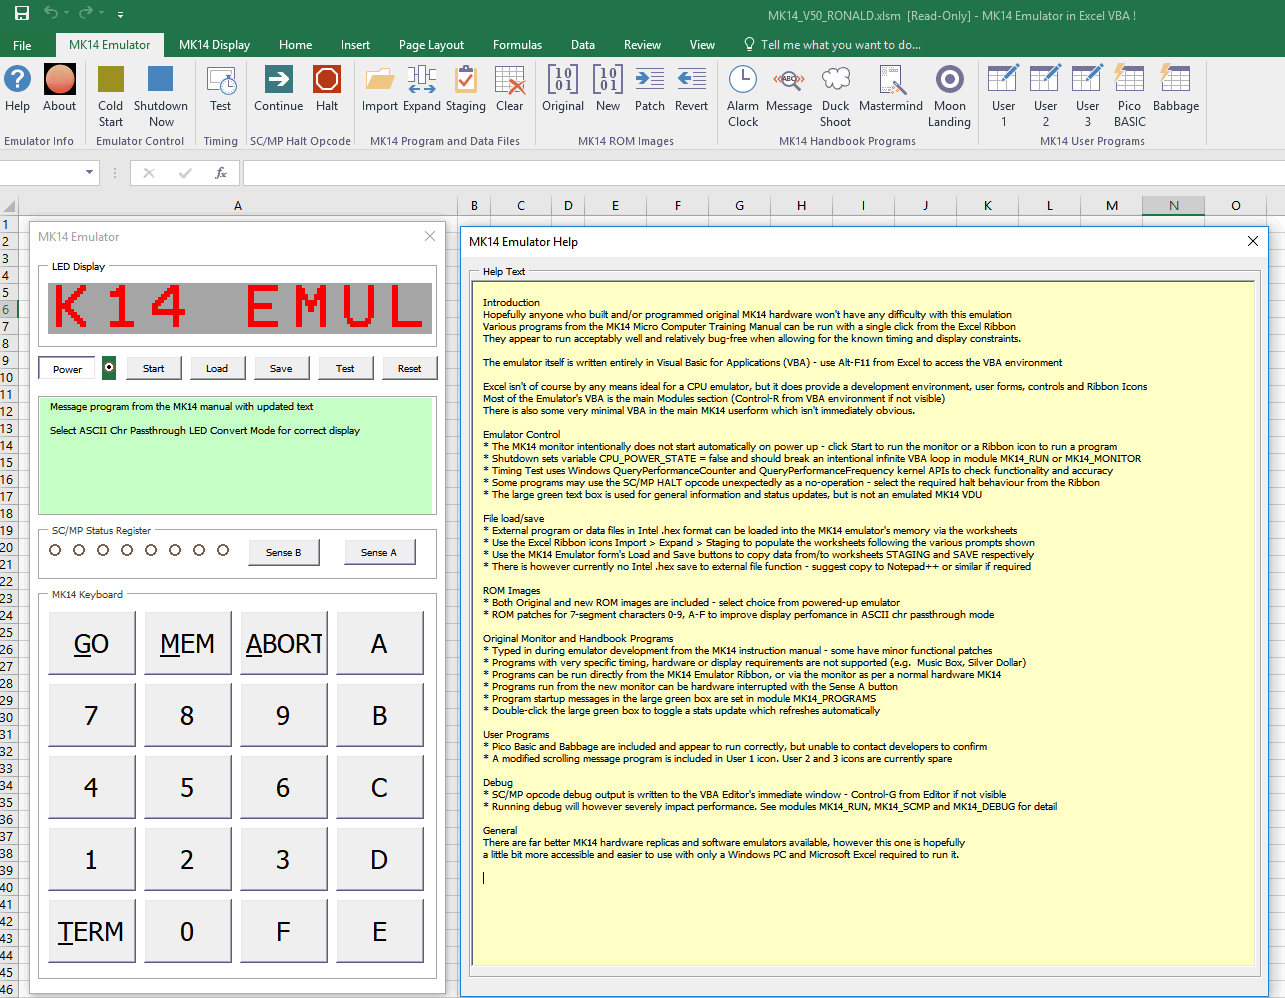The image size is (1285, 998).
Task: Click the first SC/MP status register indicator
Action: [x=55, y=550]
